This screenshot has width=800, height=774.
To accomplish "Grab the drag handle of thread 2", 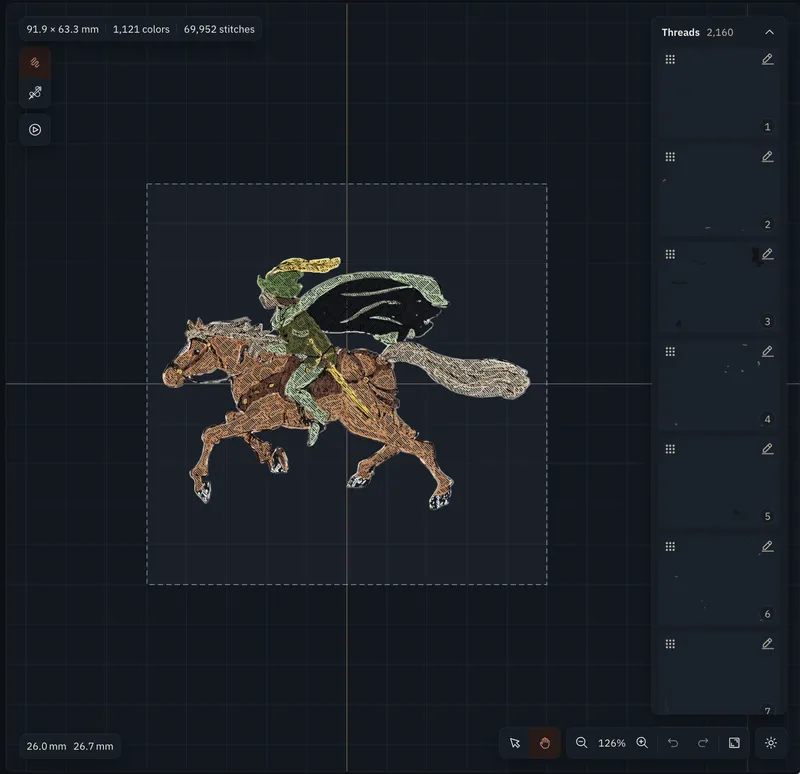I will point(670,157).
